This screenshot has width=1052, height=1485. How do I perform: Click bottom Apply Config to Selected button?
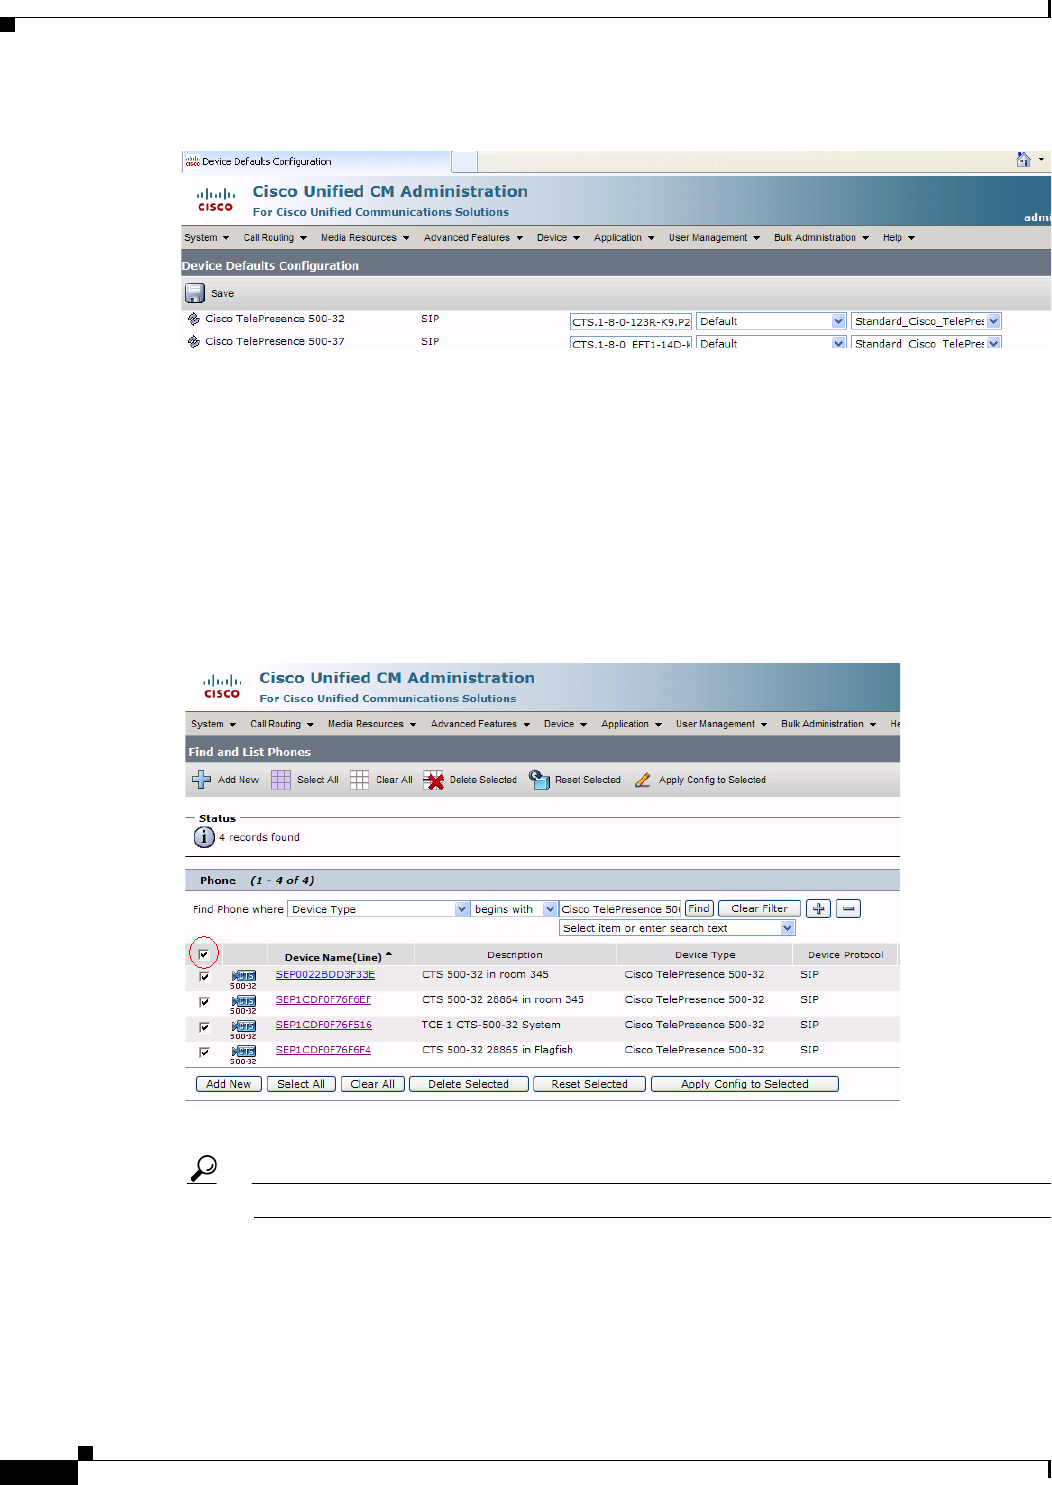[745, 1084]
